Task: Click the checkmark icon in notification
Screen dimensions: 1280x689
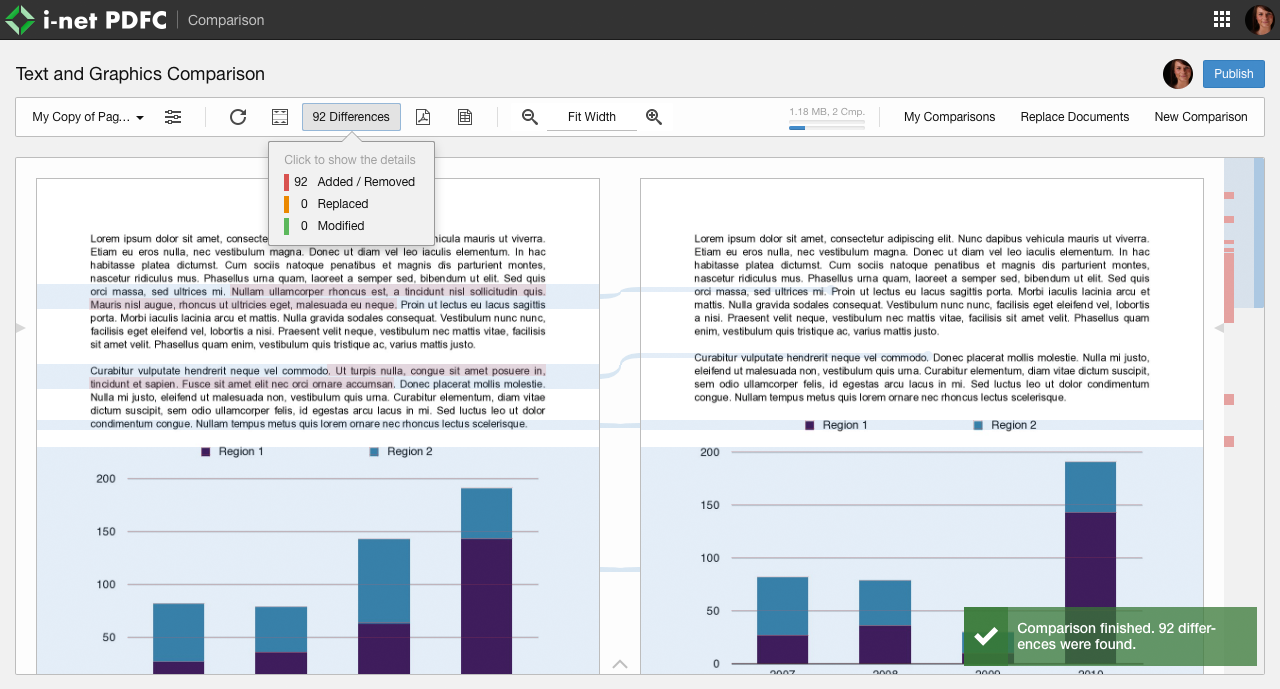Action: click(x=987, y=636)
